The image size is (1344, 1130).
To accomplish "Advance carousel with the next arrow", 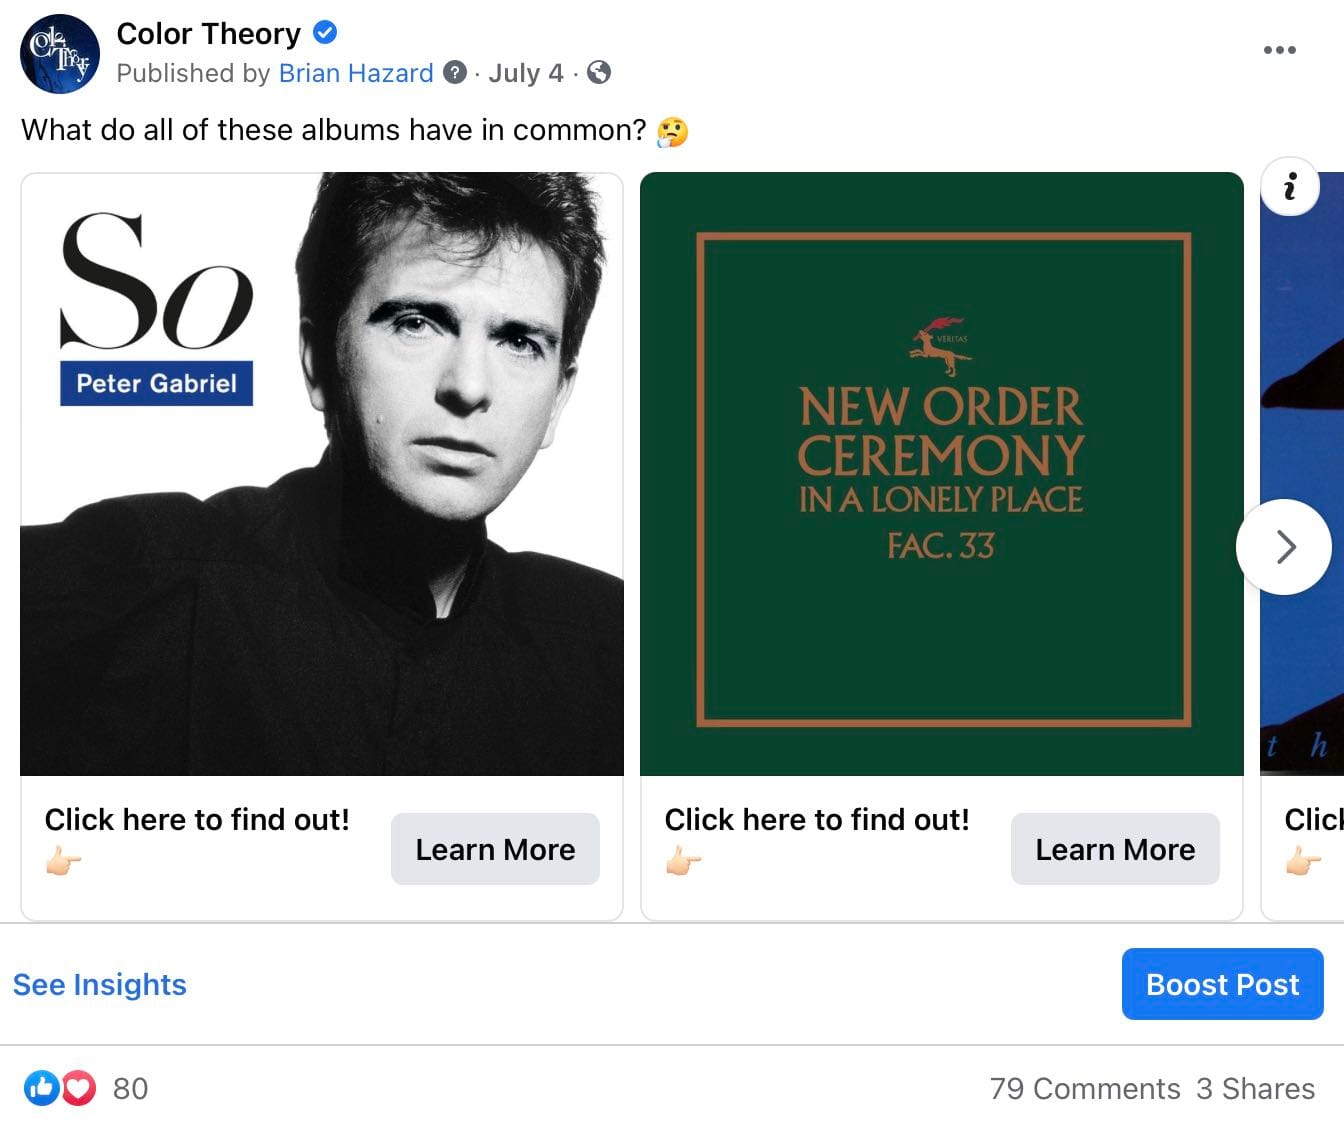I will (1284, 547).
